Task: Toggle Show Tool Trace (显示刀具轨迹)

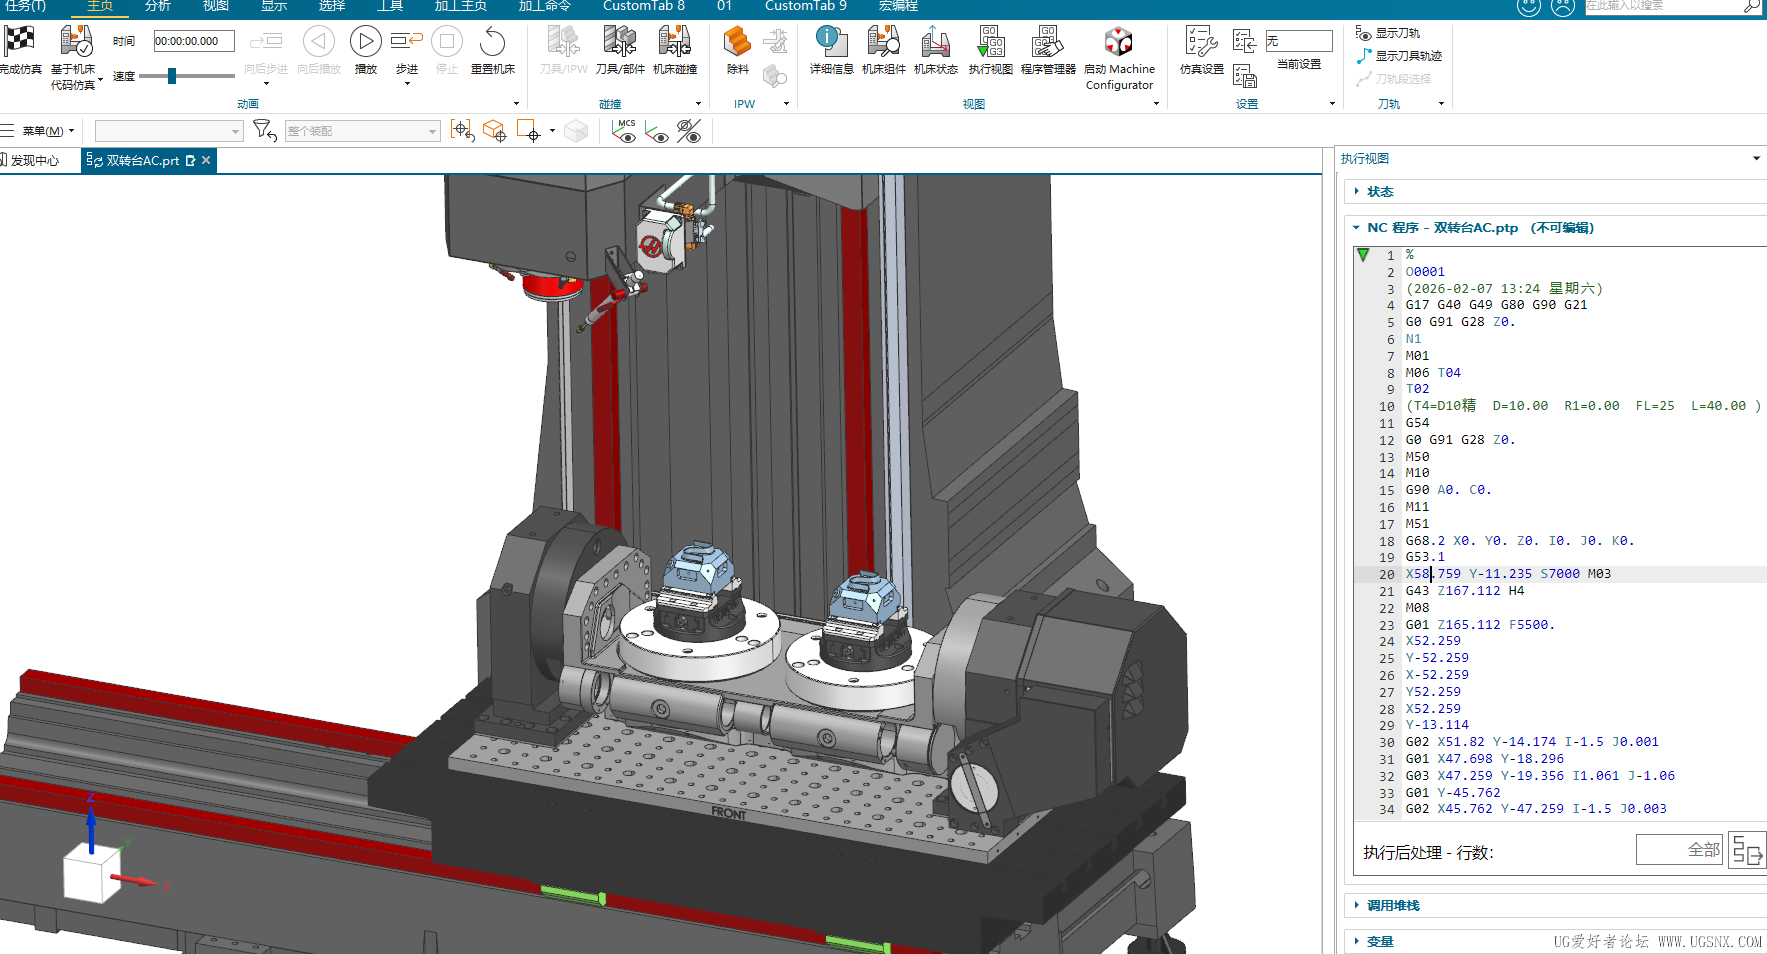Action: (x=1399, y=56)
